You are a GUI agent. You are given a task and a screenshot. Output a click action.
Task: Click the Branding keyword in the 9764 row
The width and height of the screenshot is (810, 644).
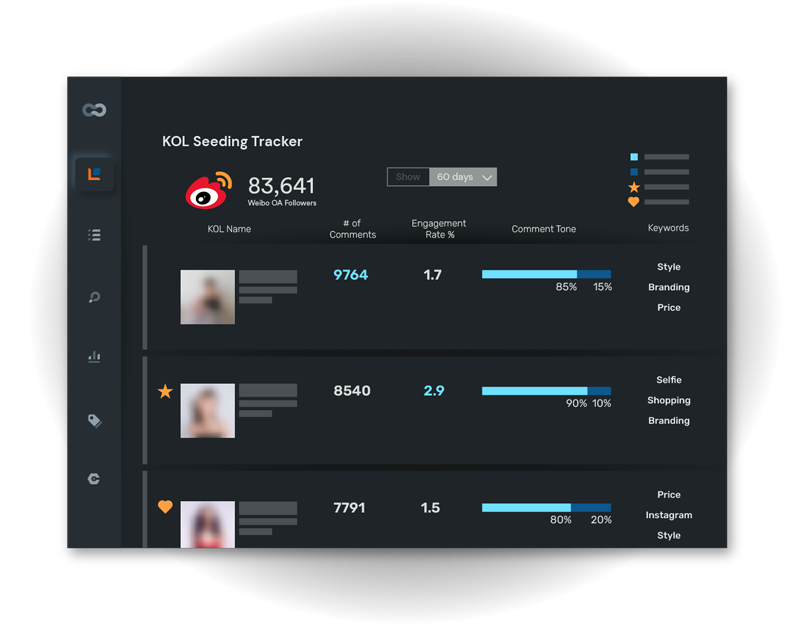(669, 287)
